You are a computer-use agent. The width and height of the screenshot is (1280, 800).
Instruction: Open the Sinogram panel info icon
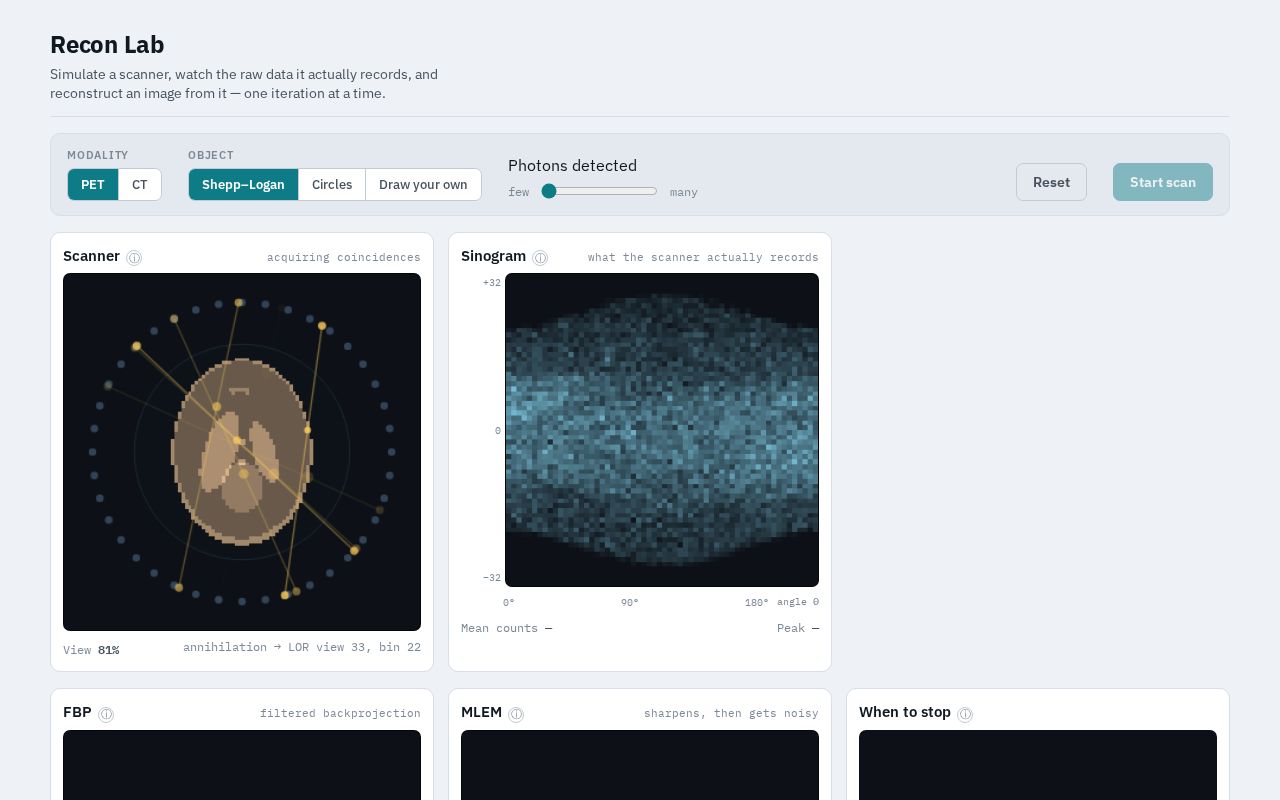click(540, 258)
